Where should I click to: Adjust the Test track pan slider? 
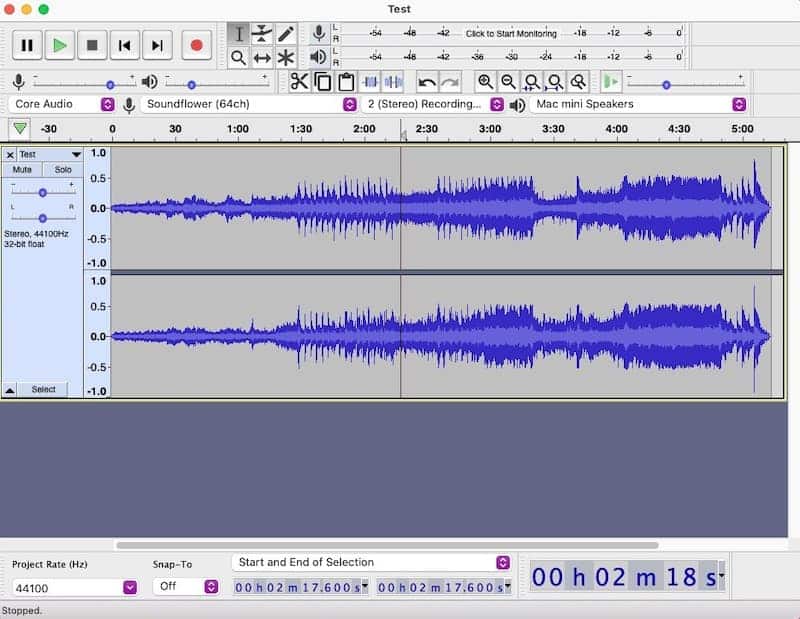(43, 218)
